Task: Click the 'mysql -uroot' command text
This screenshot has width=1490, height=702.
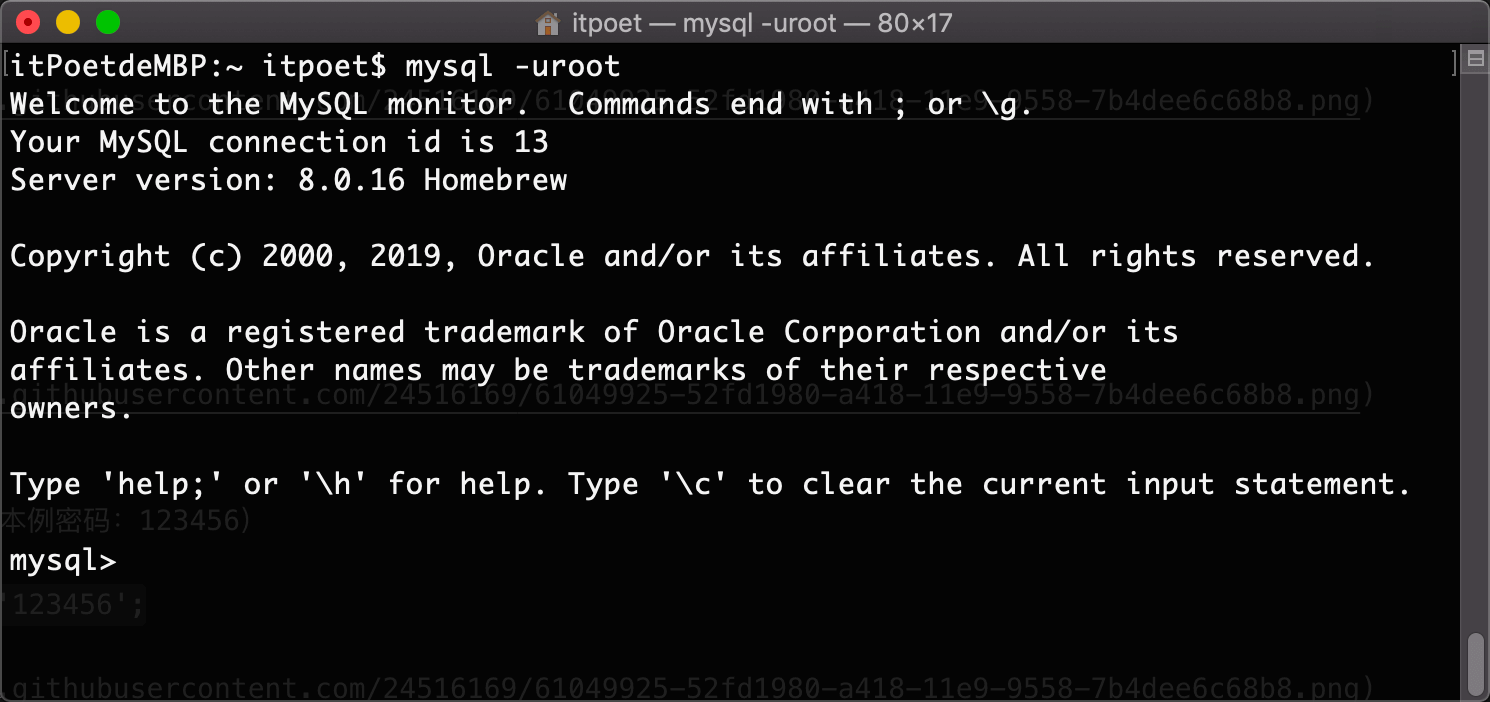Action: point(512,67)
